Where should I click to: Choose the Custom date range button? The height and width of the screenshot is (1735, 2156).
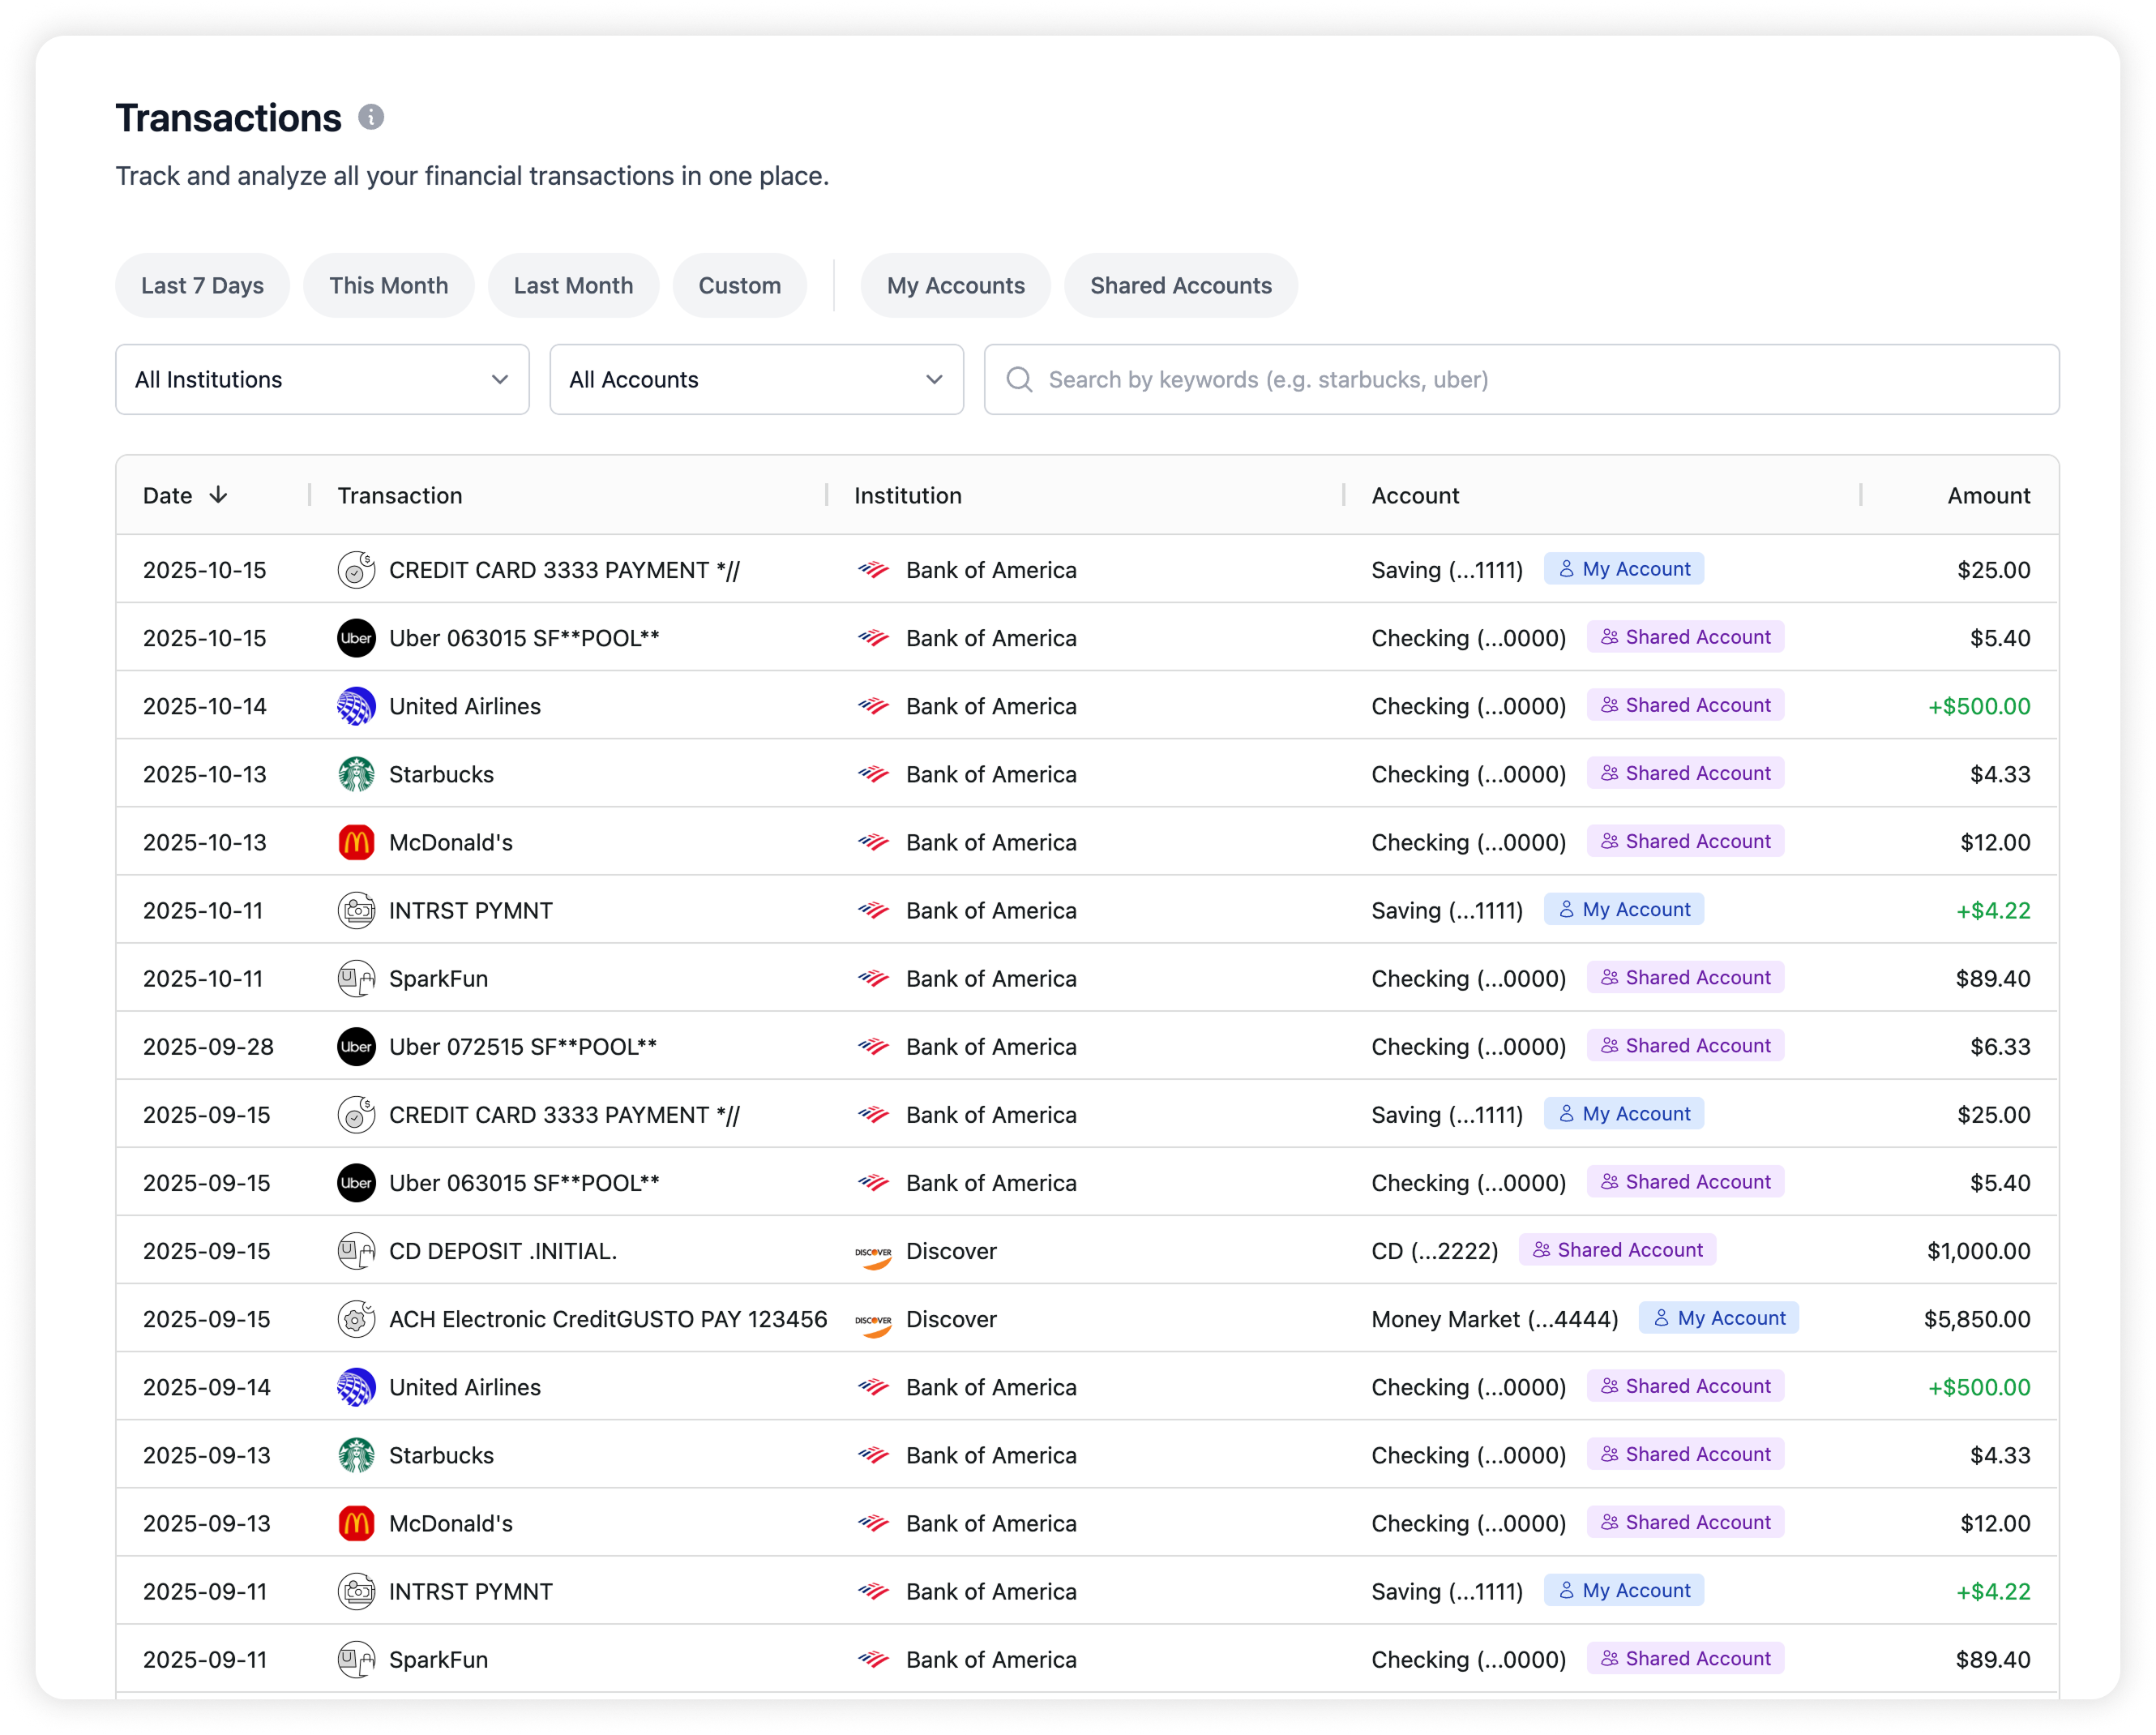[x=739, y=286]
